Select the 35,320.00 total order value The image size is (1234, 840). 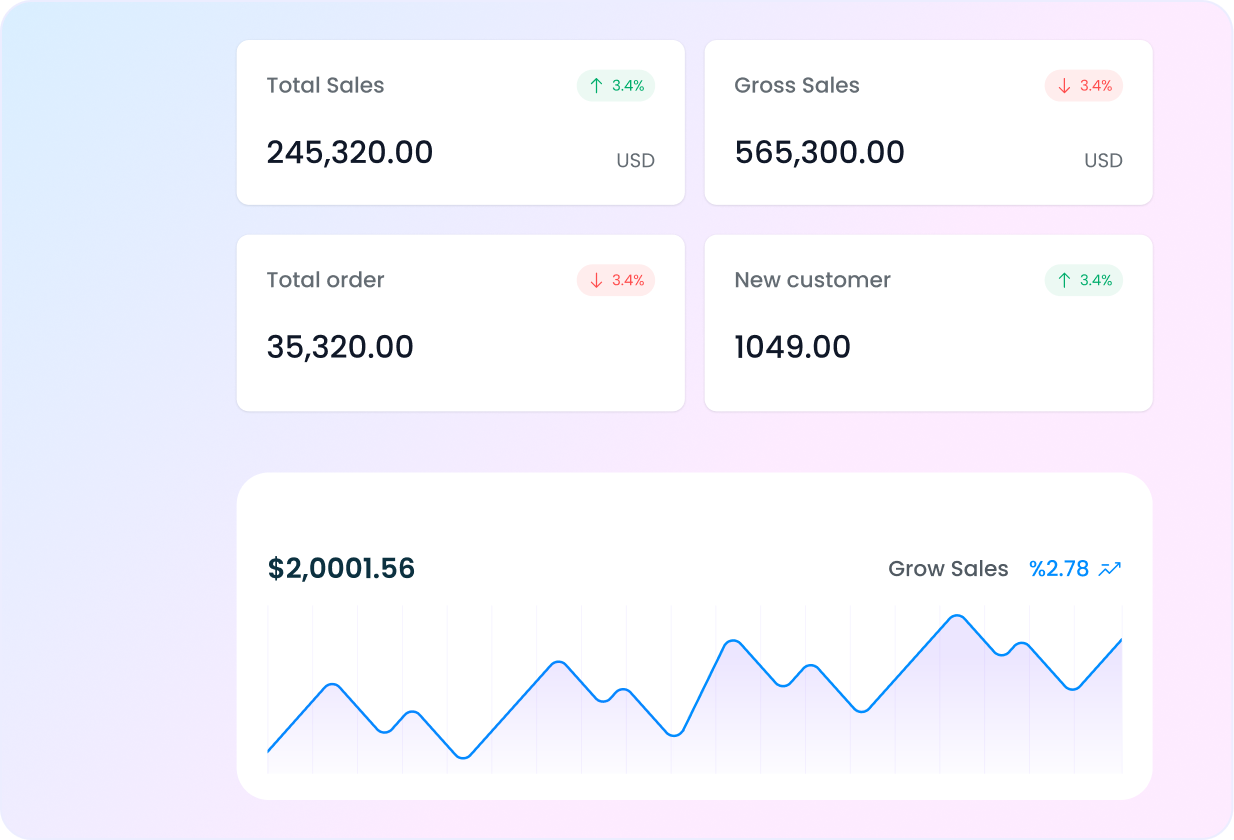[340, 348]
